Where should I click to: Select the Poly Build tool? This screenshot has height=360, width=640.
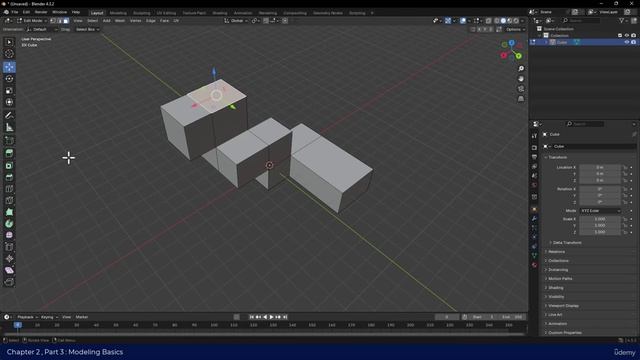9,212
